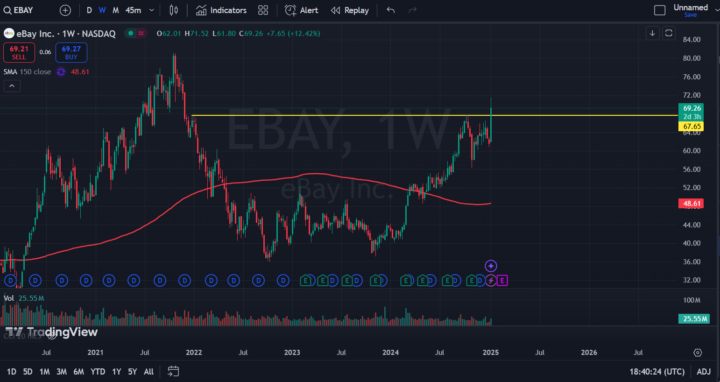720x382 pixels.
Task: Select the W weekly interval
Action: (102, 10)
